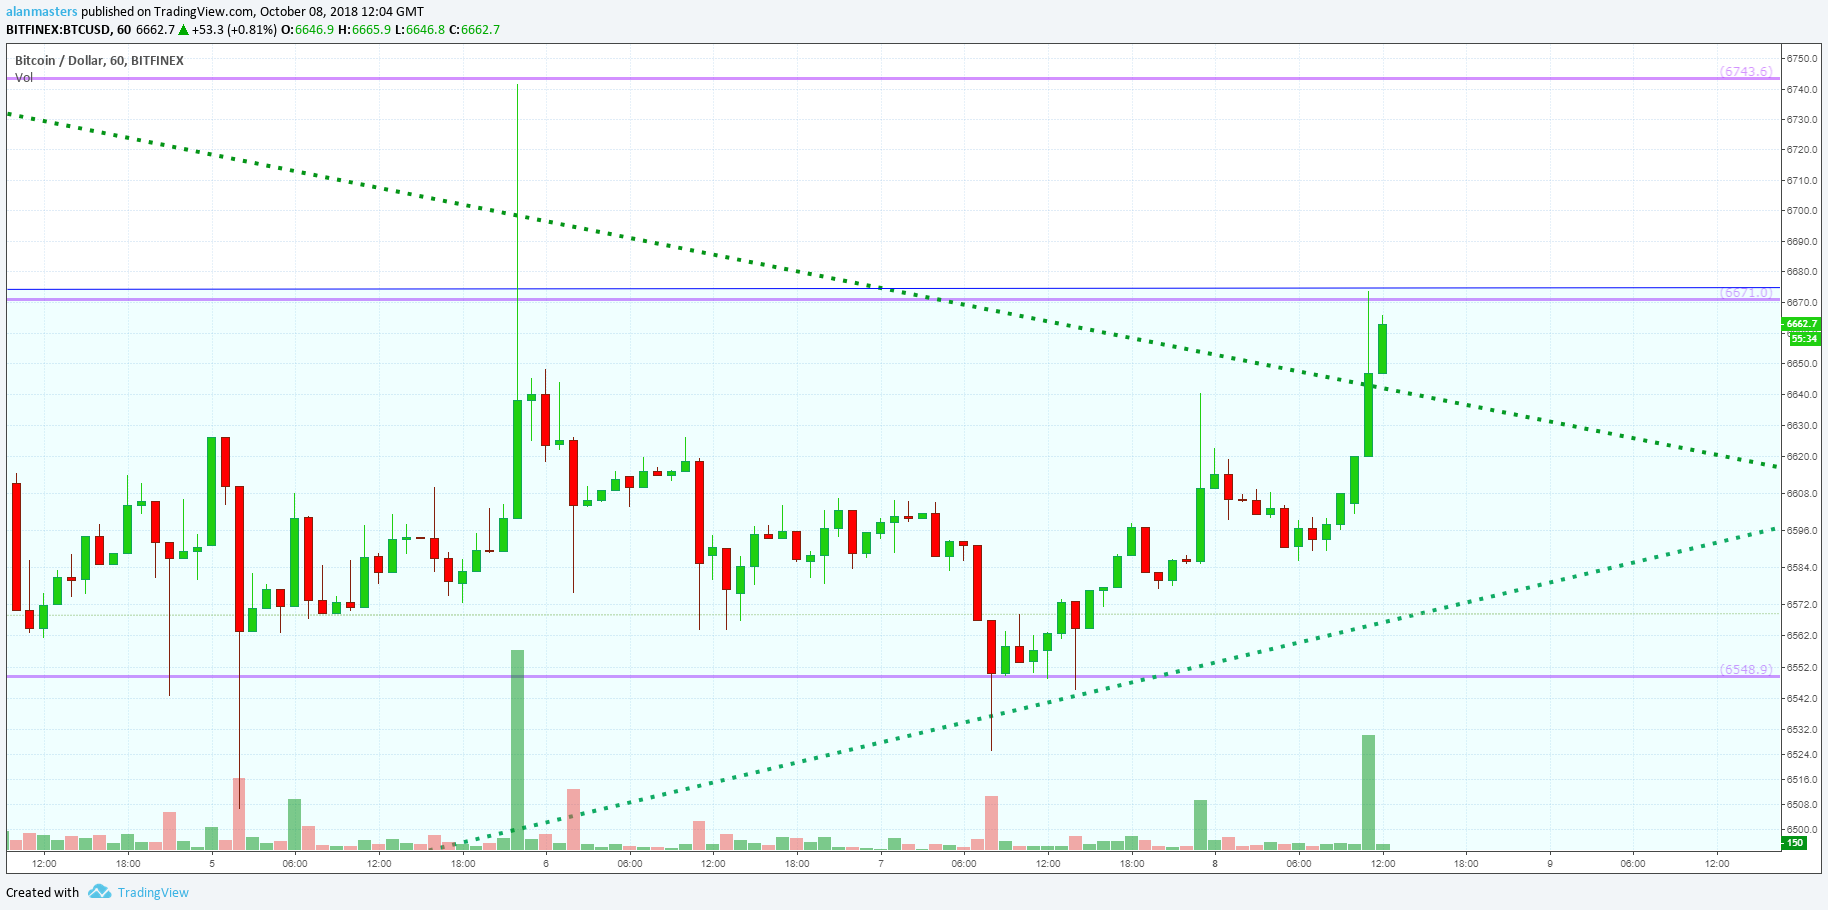Click the 6516.0 price axis label

pos(1802,780)
